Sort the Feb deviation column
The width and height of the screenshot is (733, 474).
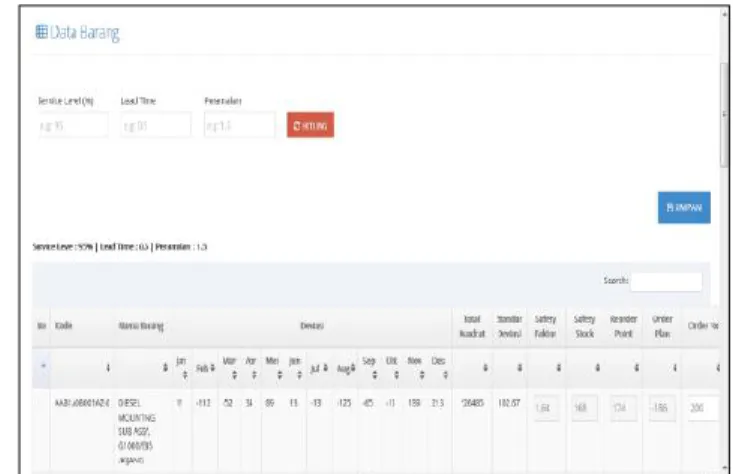(x=212, y=368)
